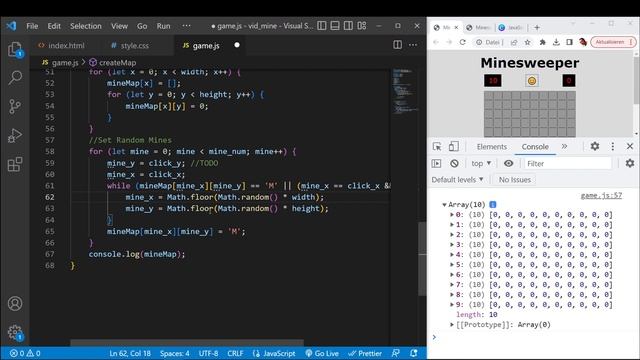
Task: Open the Edit menu
Action: click(x=54, y=26)
